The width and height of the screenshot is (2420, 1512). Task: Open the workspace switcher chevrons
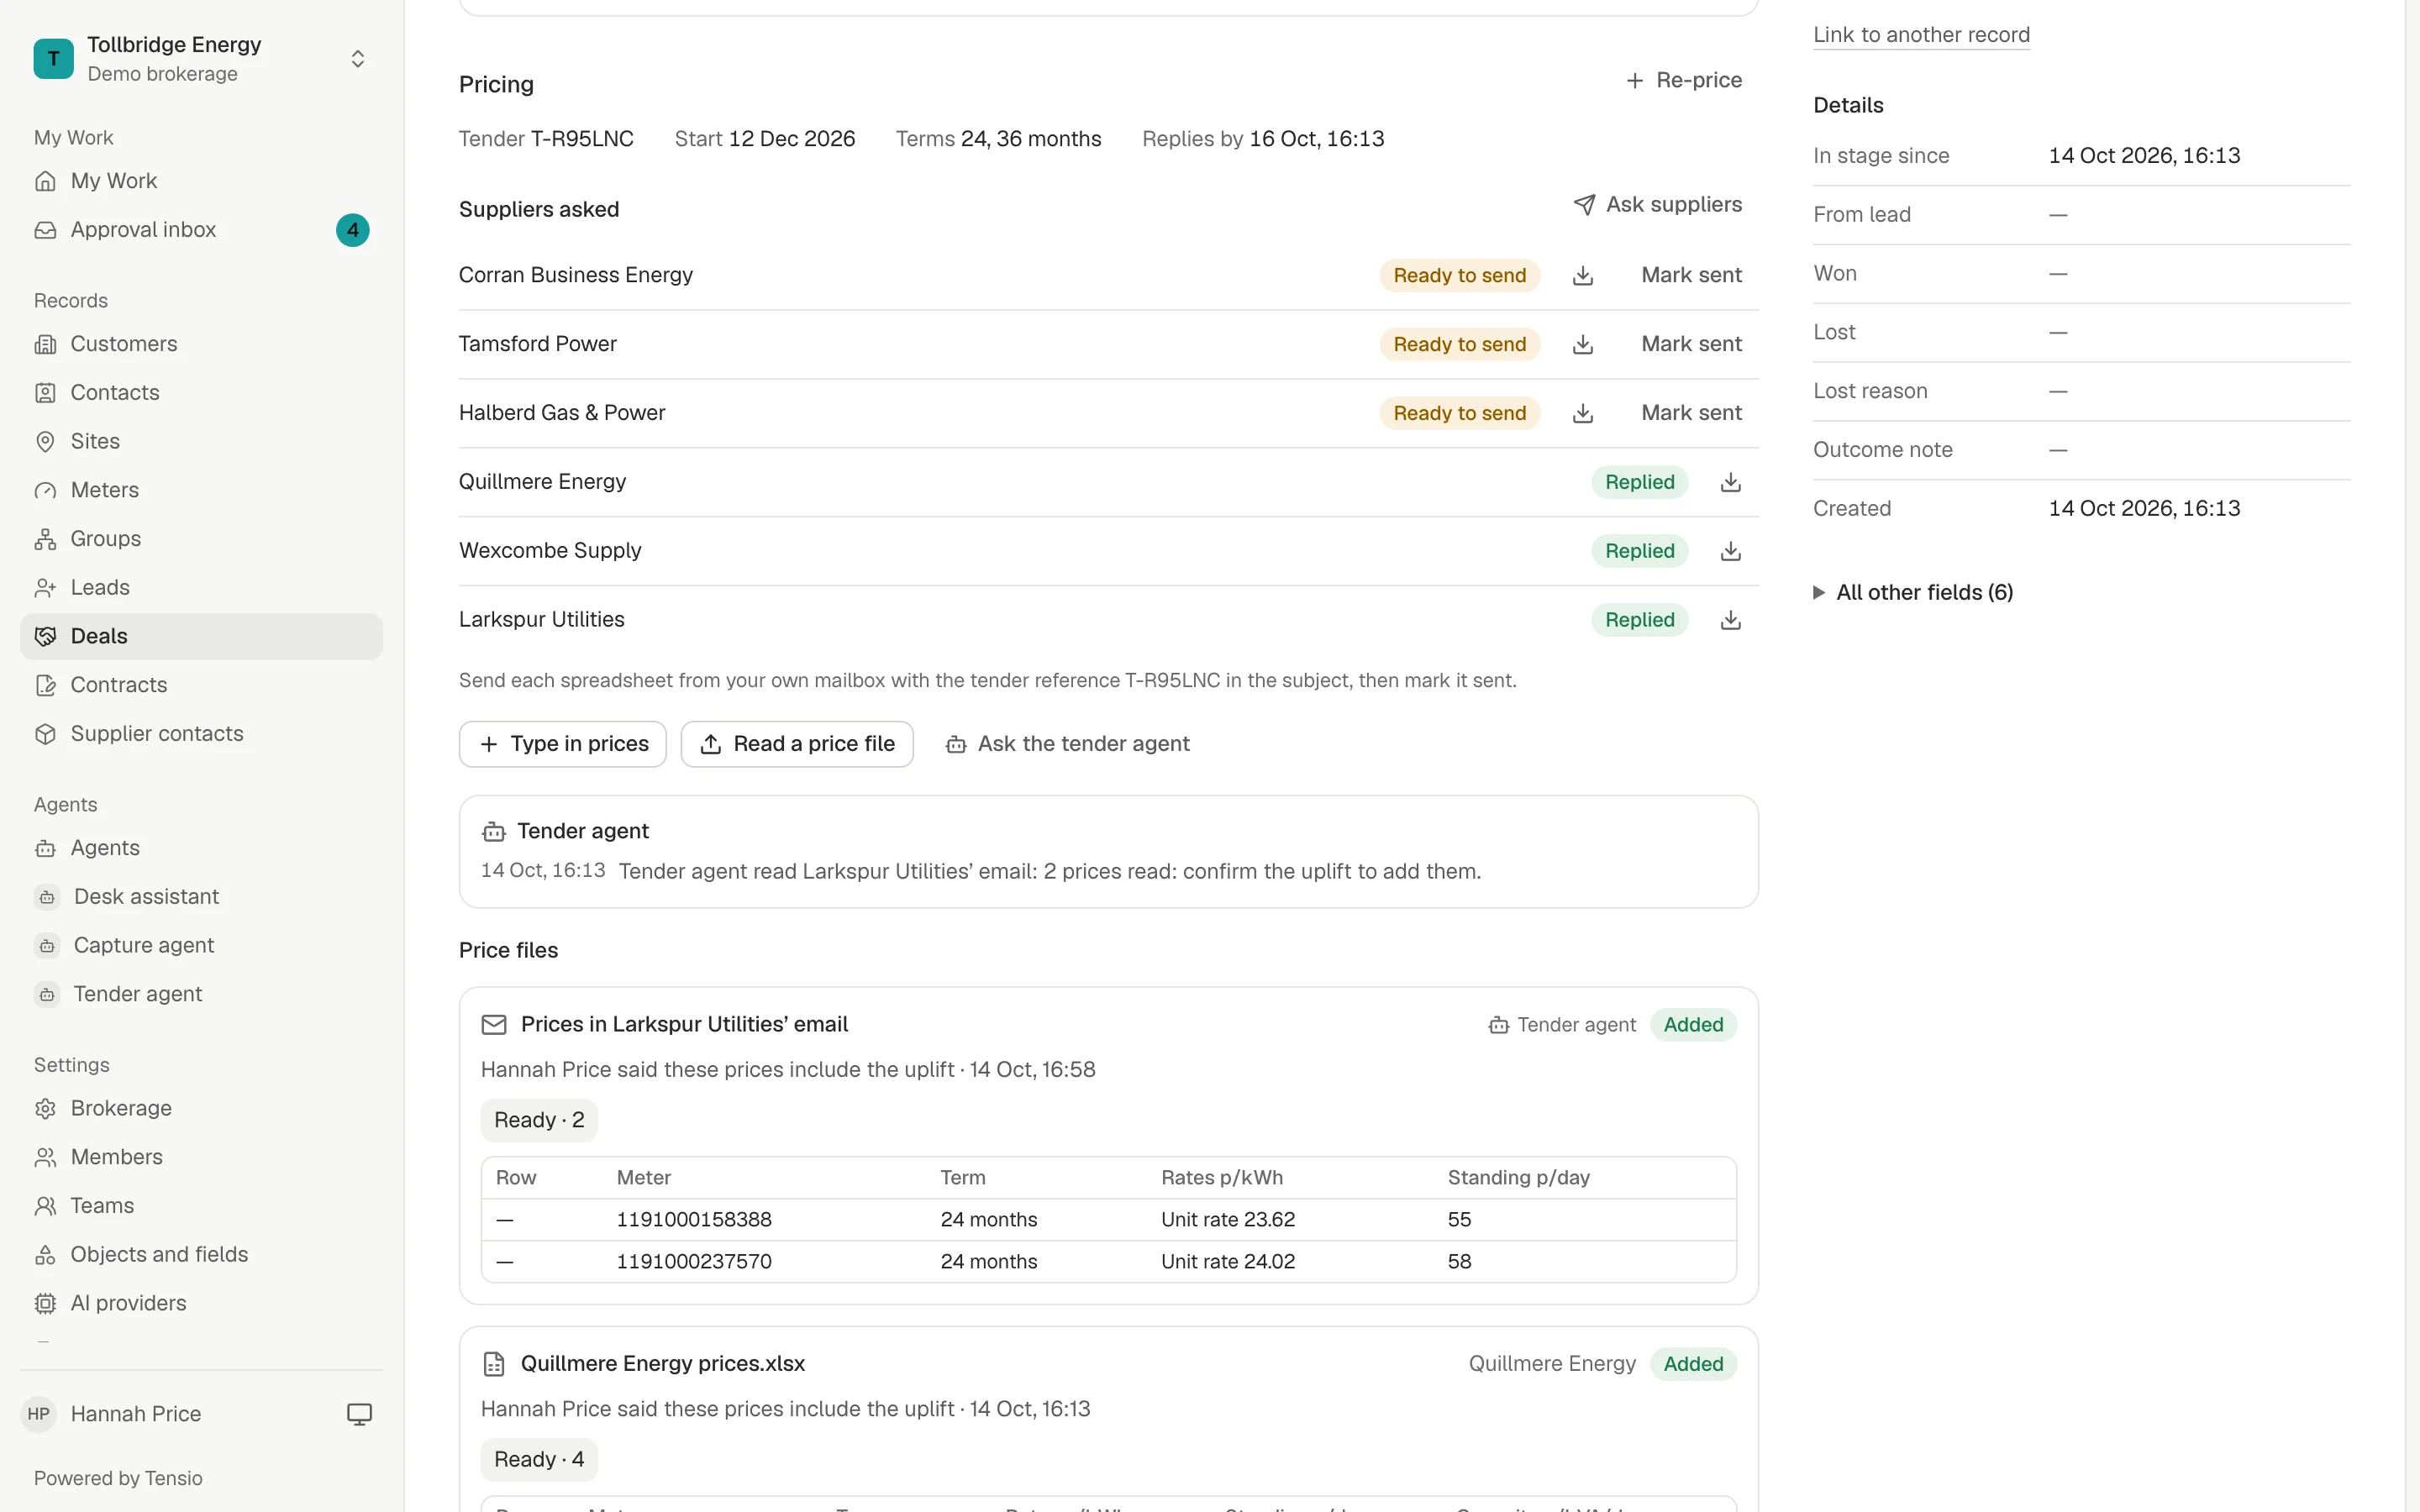tap(357, 58)
